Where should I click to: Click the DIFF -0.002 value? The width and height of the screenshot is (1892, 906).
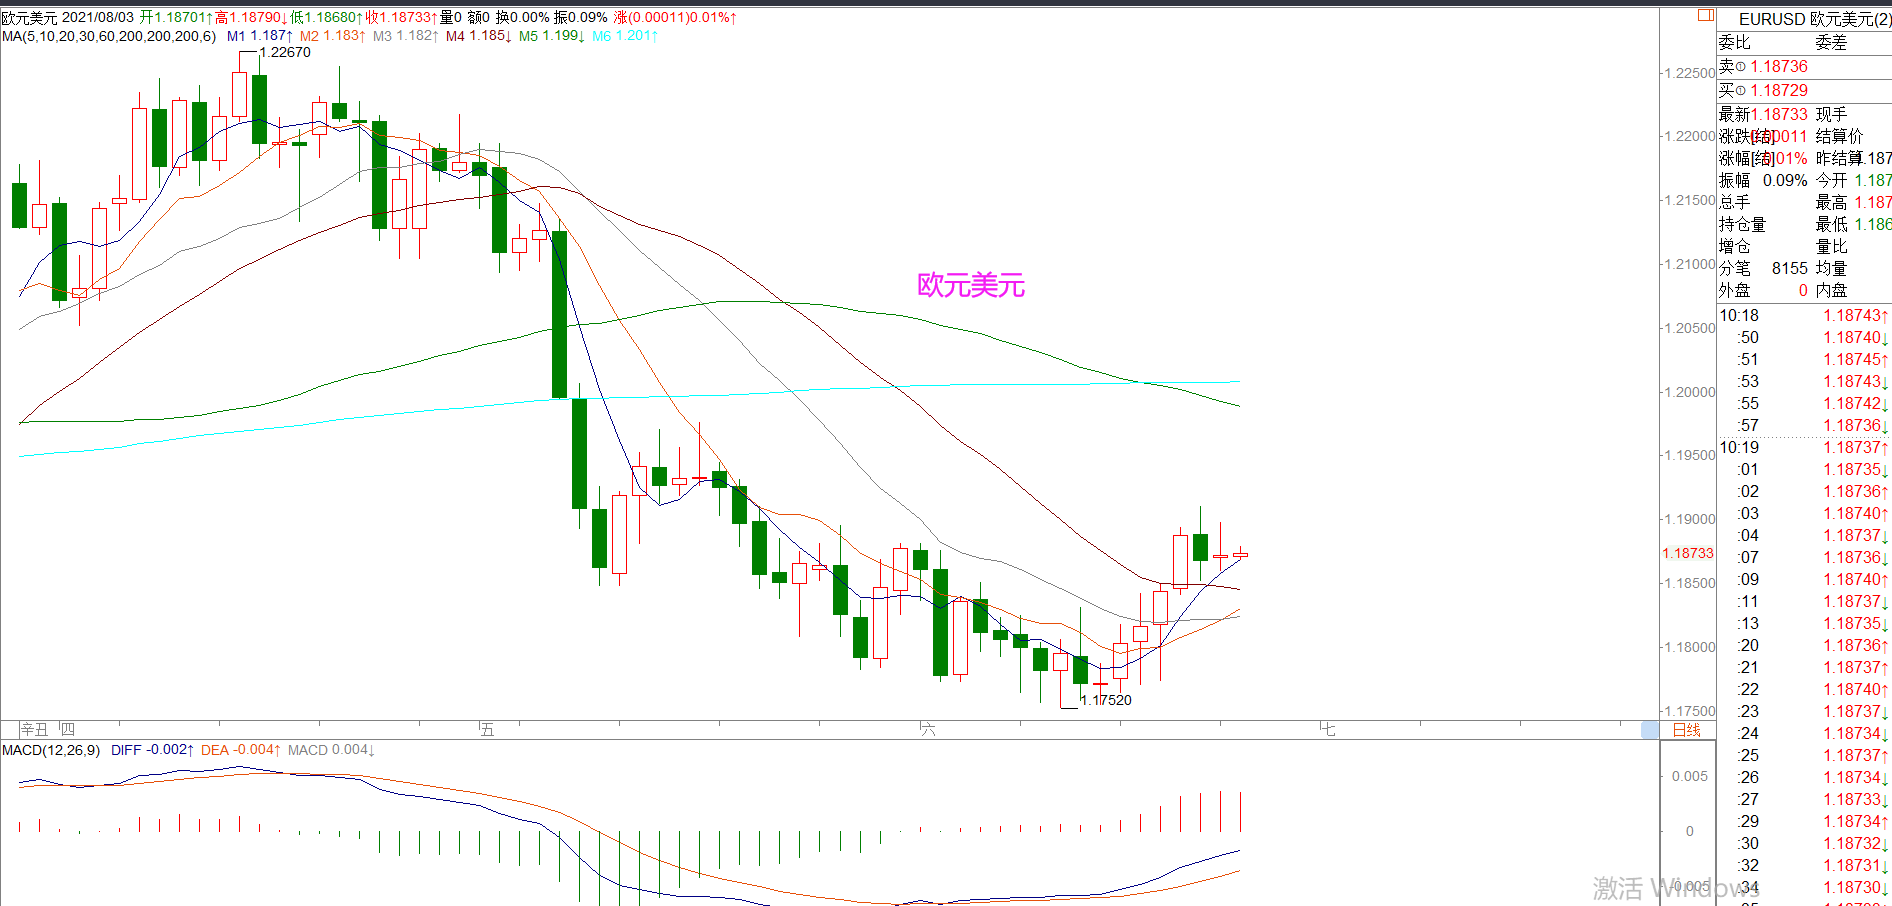(x=152, y=750)
